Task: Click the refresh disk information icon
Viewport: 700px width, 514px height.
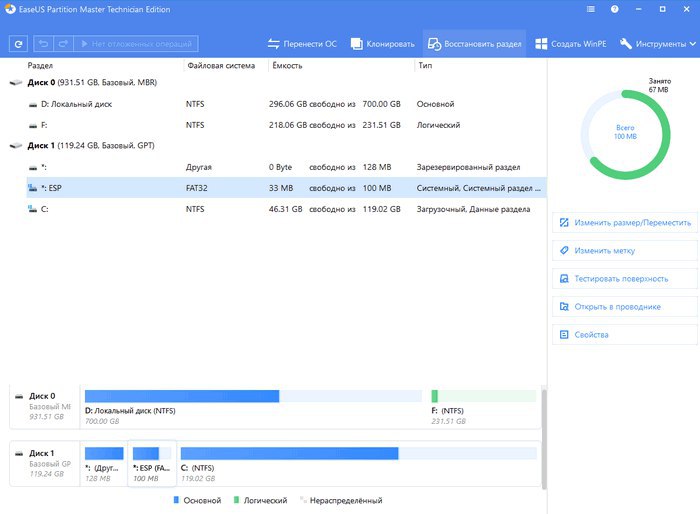Action: [18, 44]
